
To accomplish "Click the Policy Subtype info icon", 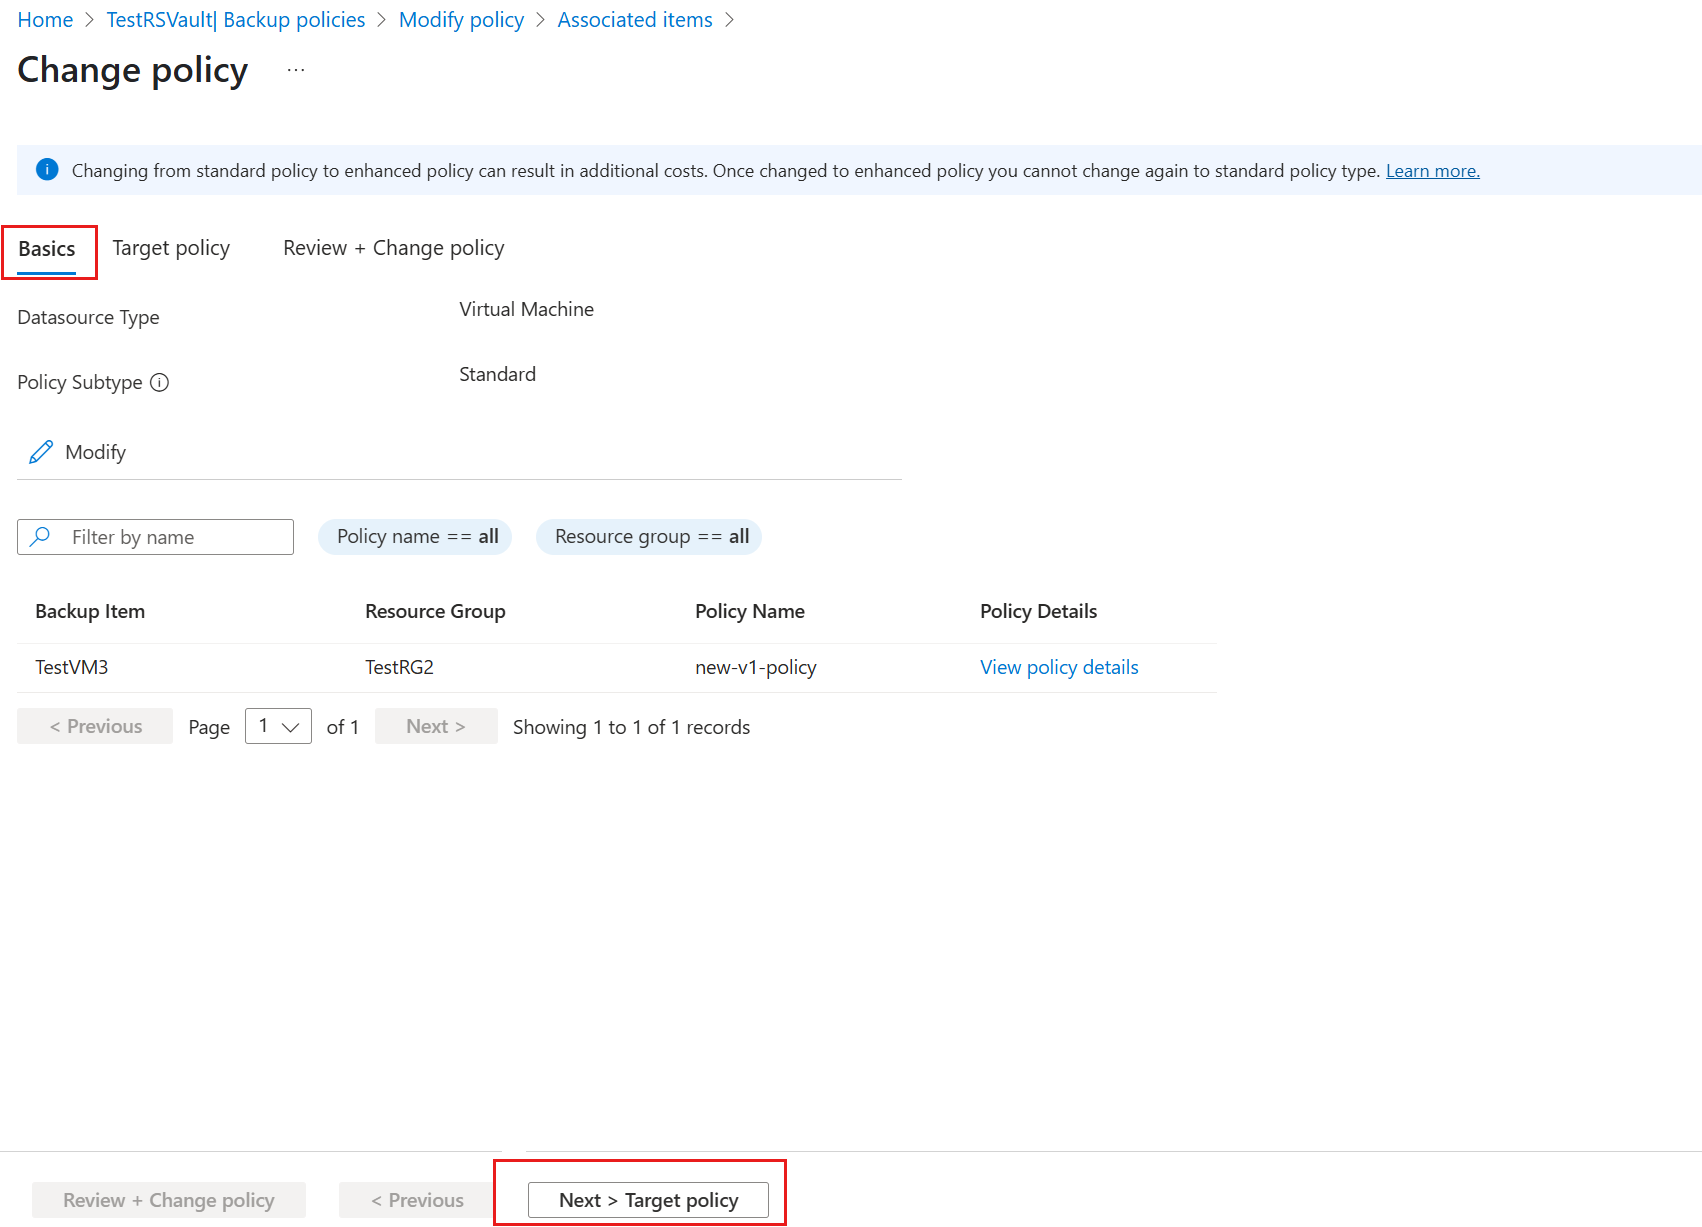I will [x=160, y=383].
